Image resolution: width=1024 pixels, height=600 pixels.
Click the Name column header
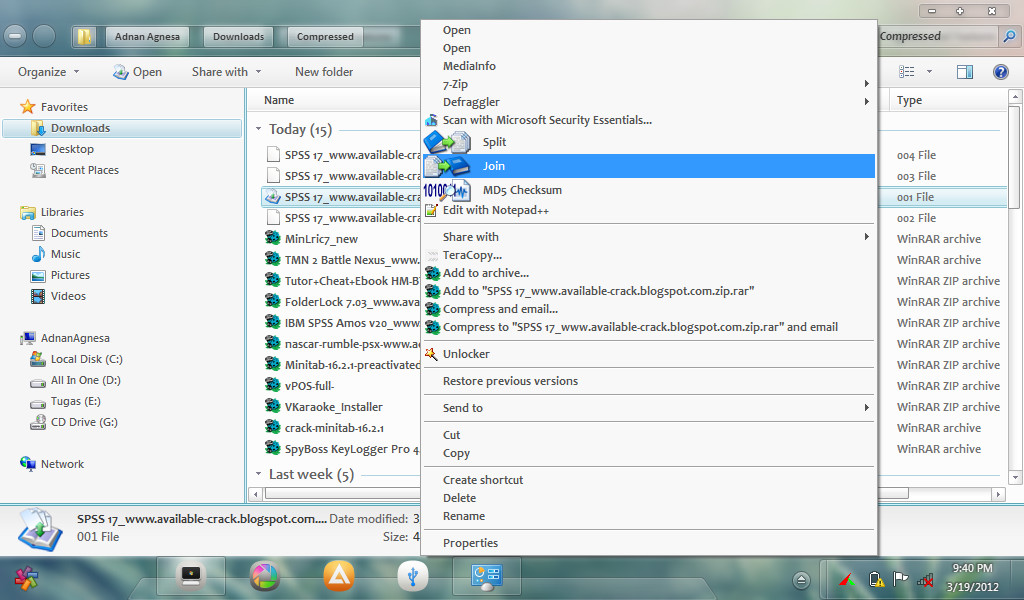pos(279,100)
